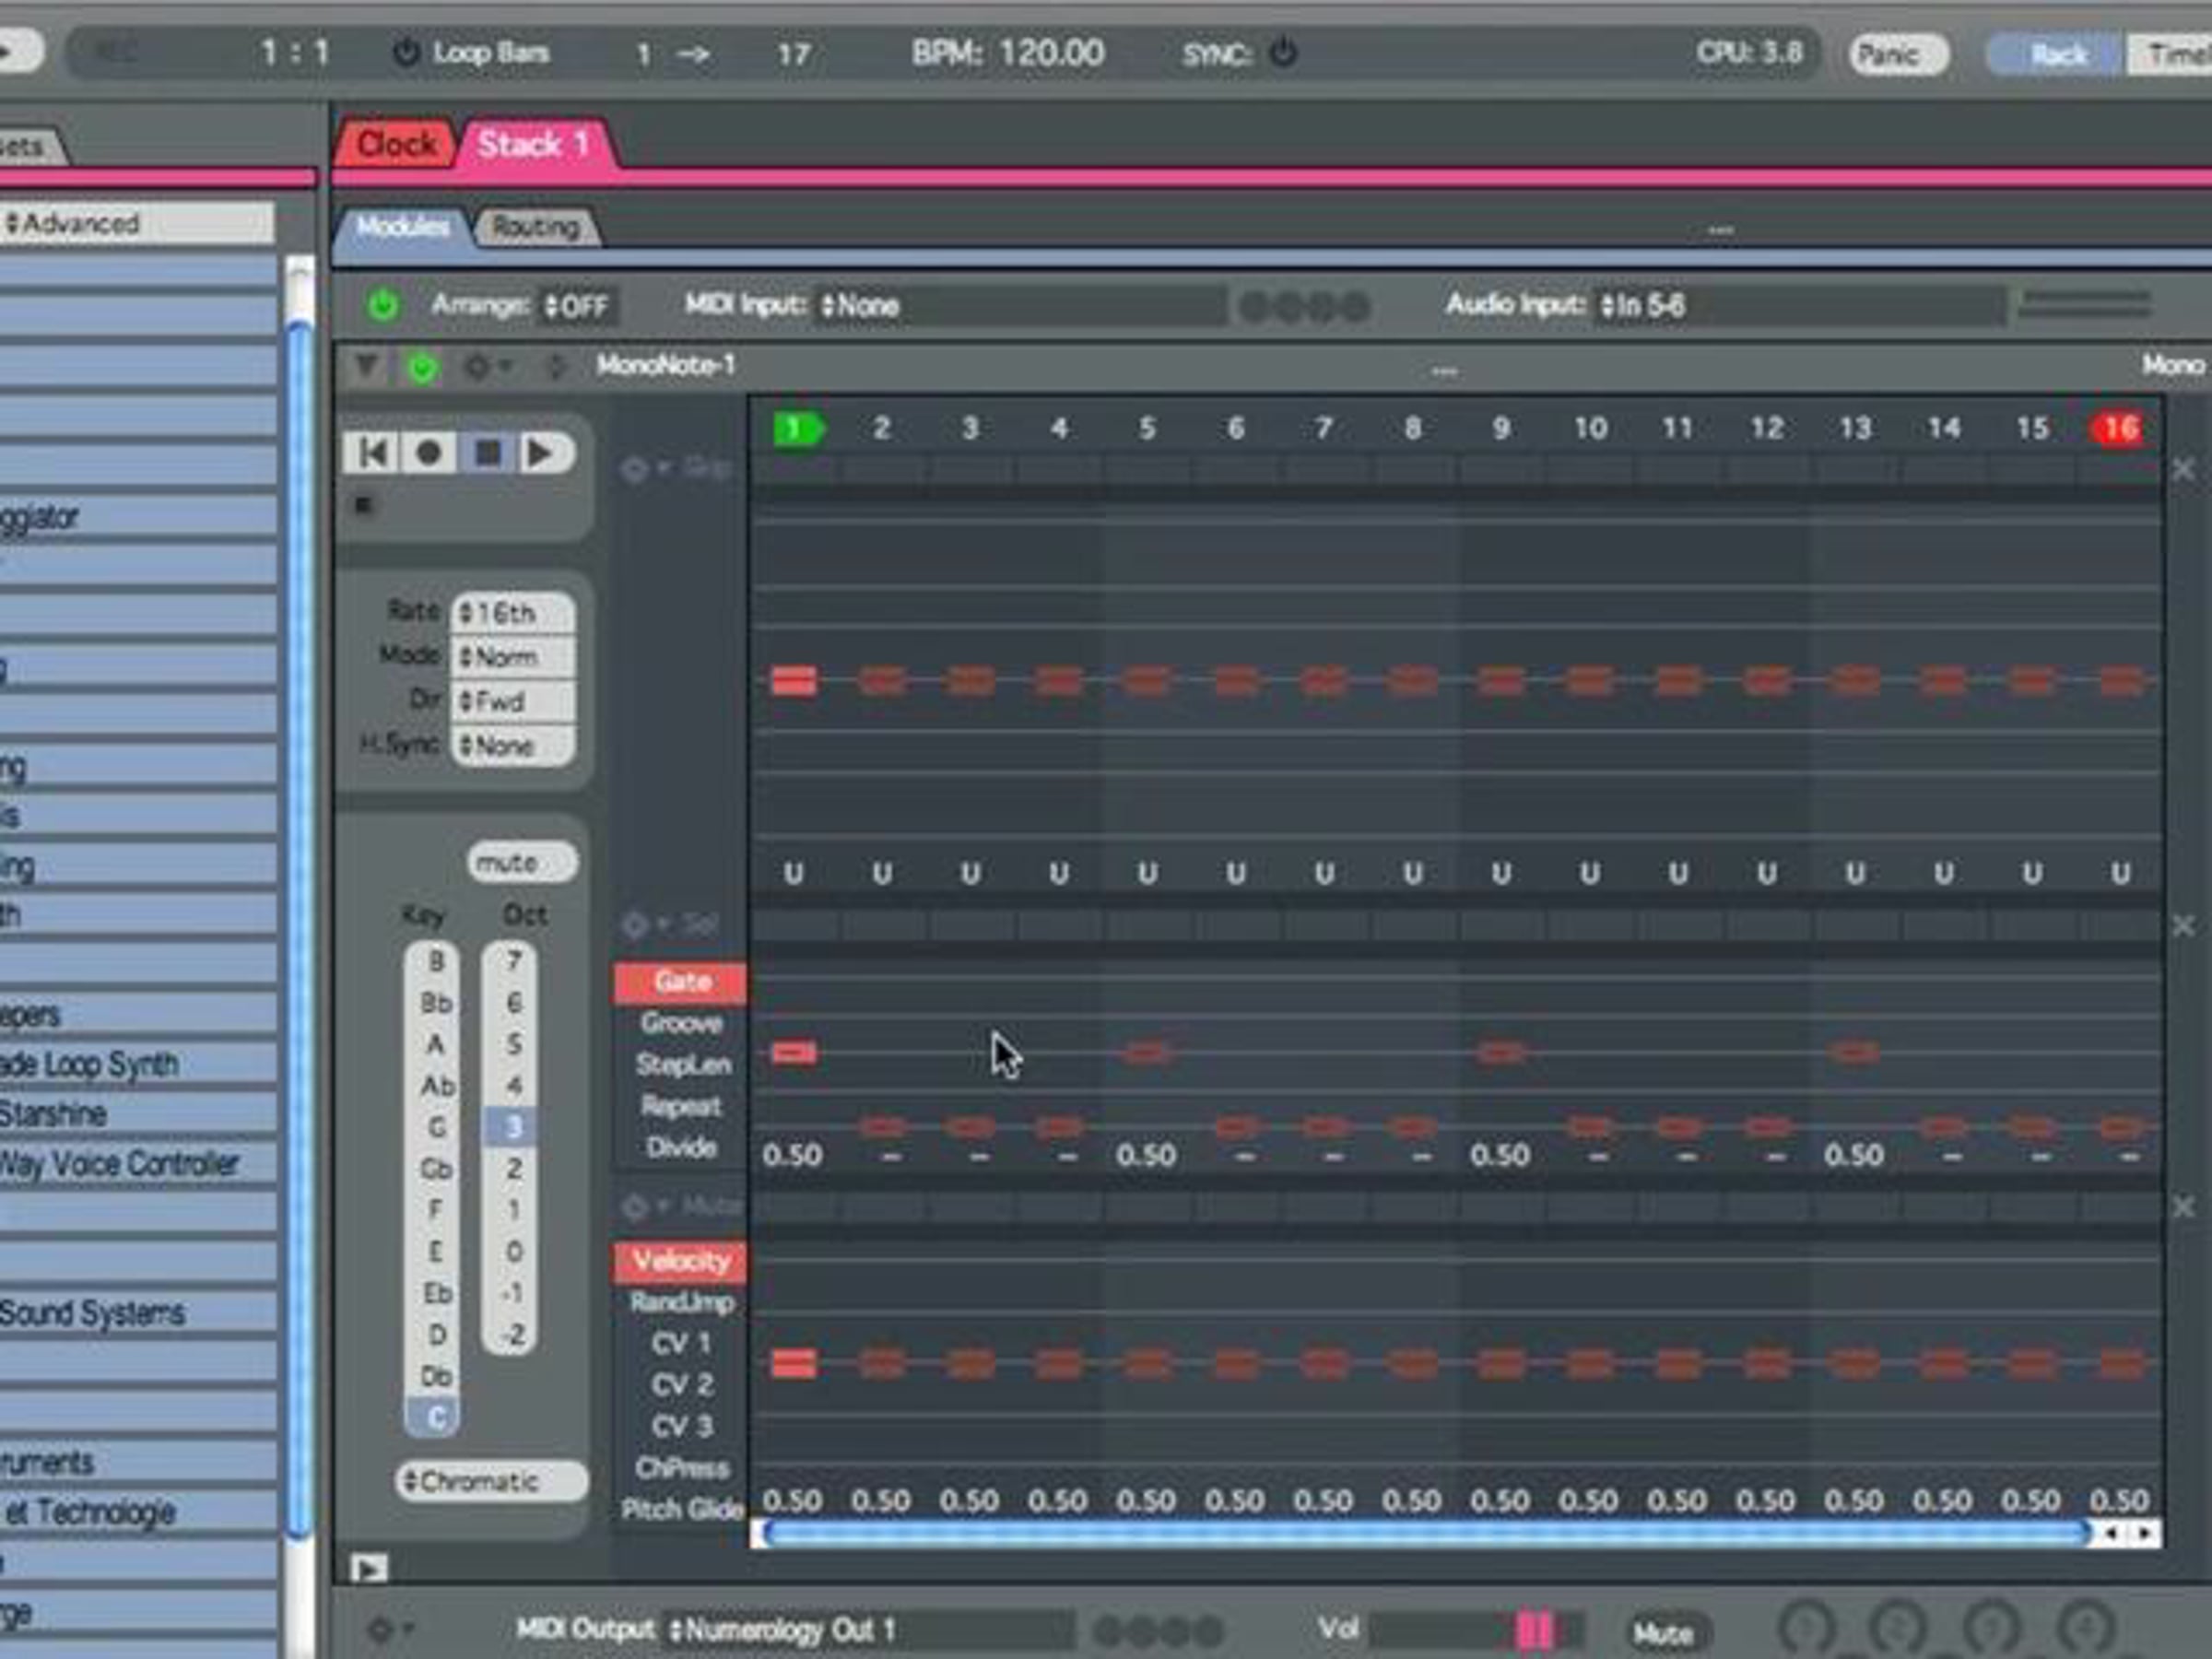The width and height of the screenshot is (2212, 1659).
Task: Click the X at the end of the strip below step 16
Action: tap(2183, 469)
